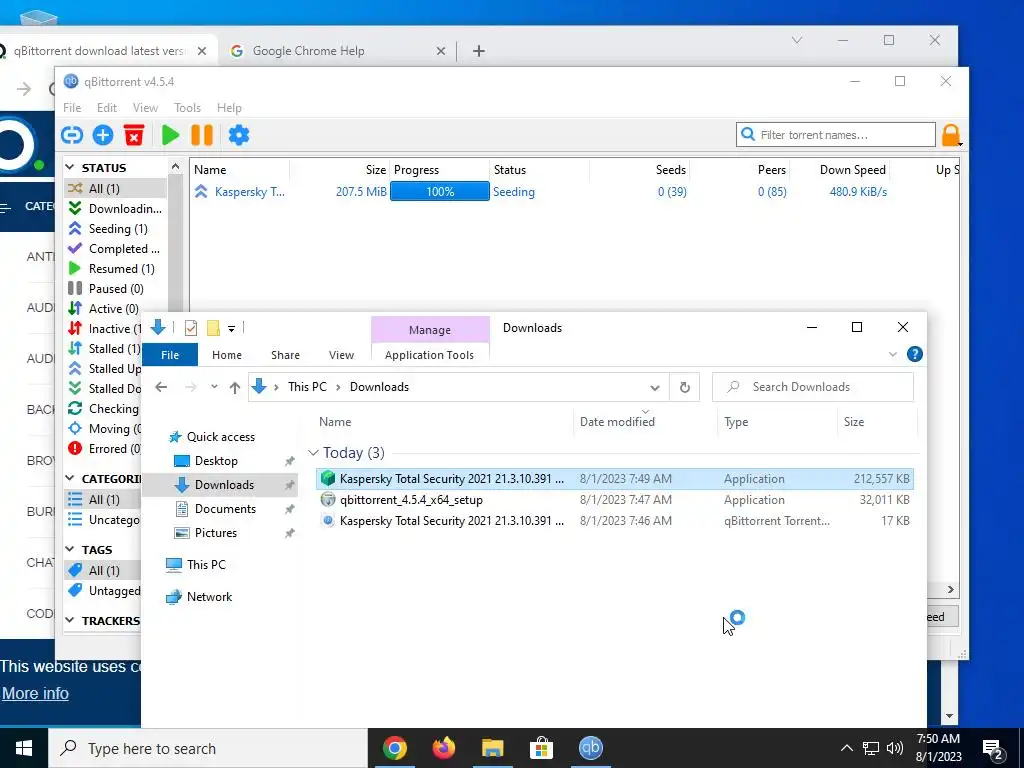Open Explorer Help question mark icon
Viewport: 1024px width, 768px height.
click(914, 355)
